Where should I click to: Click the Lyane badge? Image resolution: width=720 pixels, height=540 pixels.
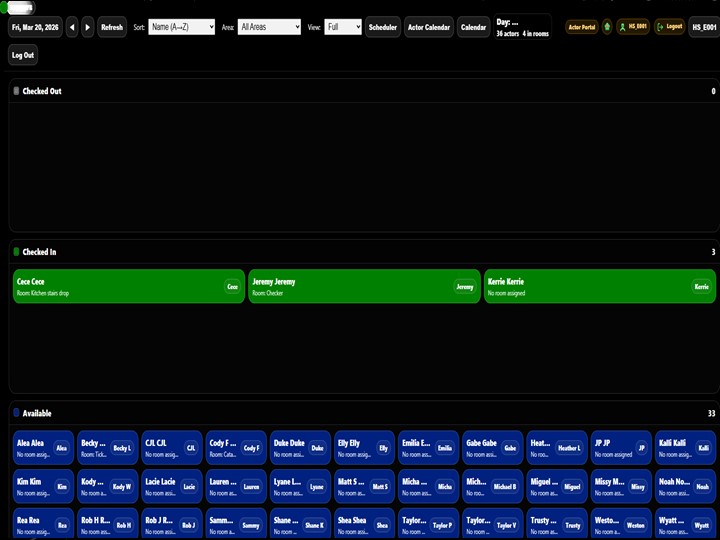point(317,486)
